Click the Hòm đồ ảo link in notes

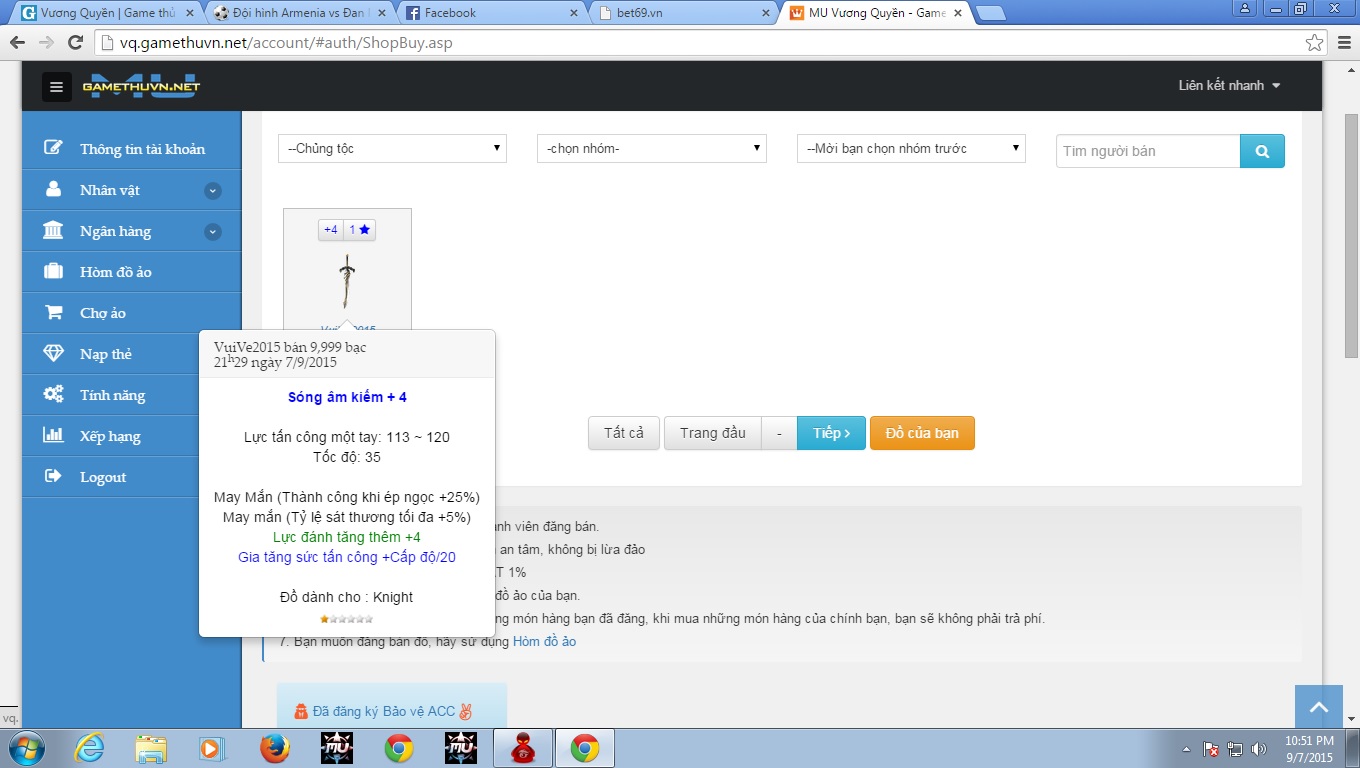click(544, 641)
